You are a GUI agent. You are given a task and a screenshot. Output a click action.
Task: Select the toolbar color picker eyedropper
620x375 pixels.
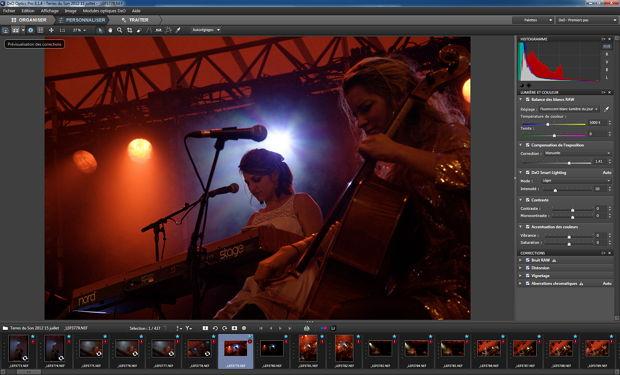pyautogui.click(x=178, y=30)
